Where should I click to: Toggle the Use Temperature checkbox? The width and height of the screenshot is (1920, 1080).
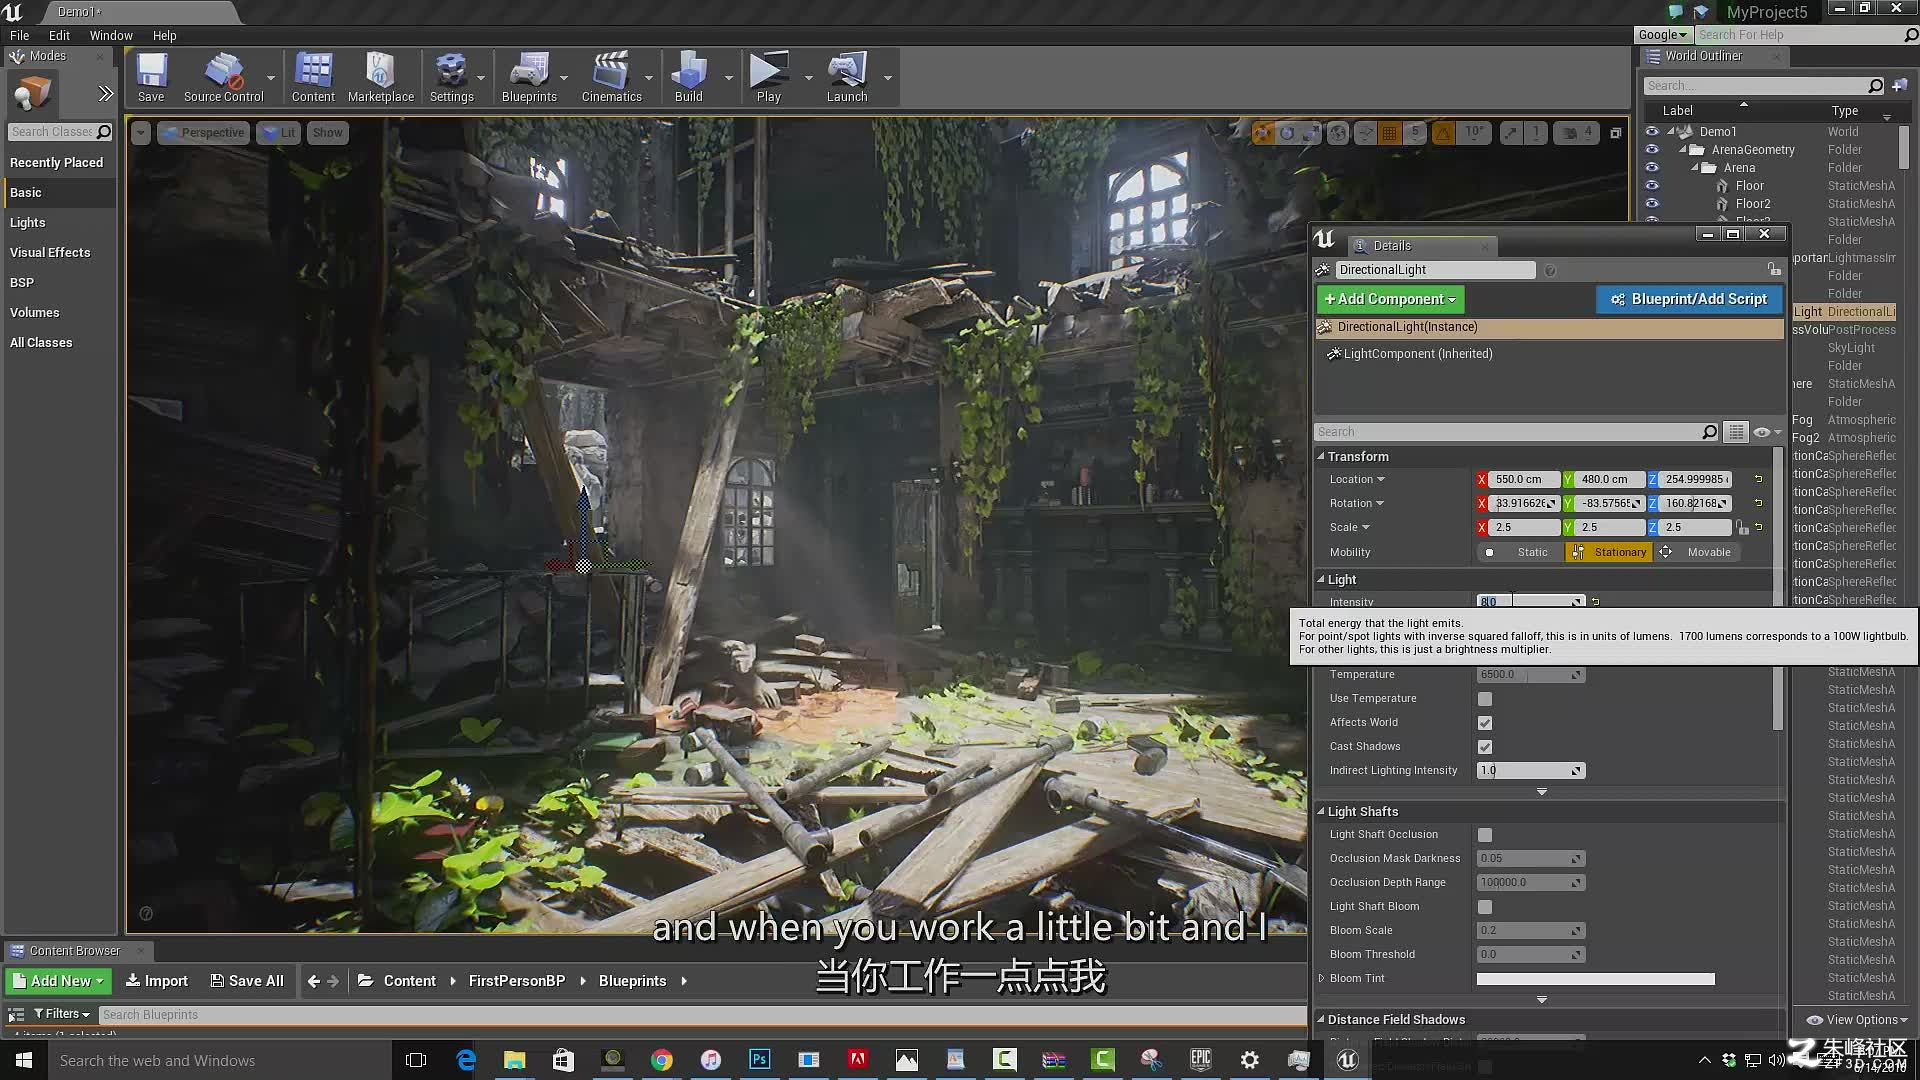point(1485,699)
